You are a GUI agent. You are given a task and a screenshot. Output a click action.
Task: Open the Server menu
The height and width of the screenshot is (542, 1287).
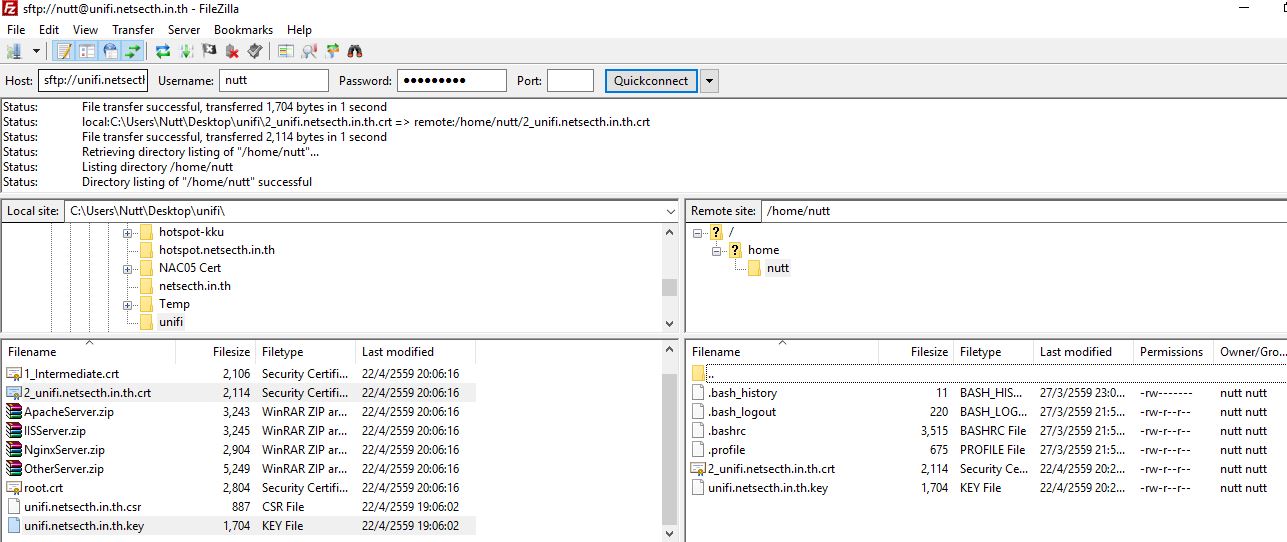tap(184, 30)
